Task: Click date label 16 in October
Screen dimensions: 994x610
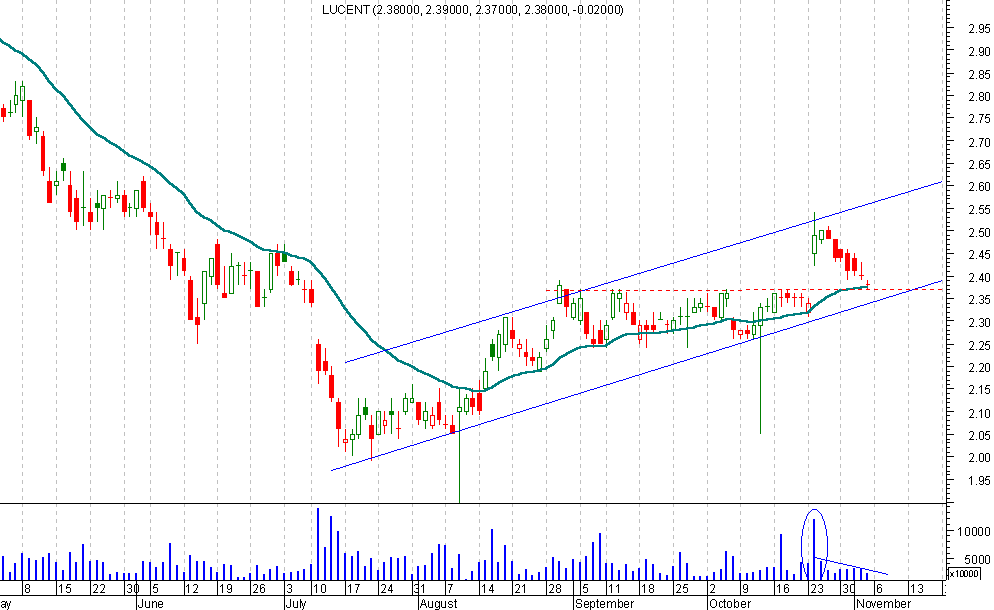Action: pos(783,588)
